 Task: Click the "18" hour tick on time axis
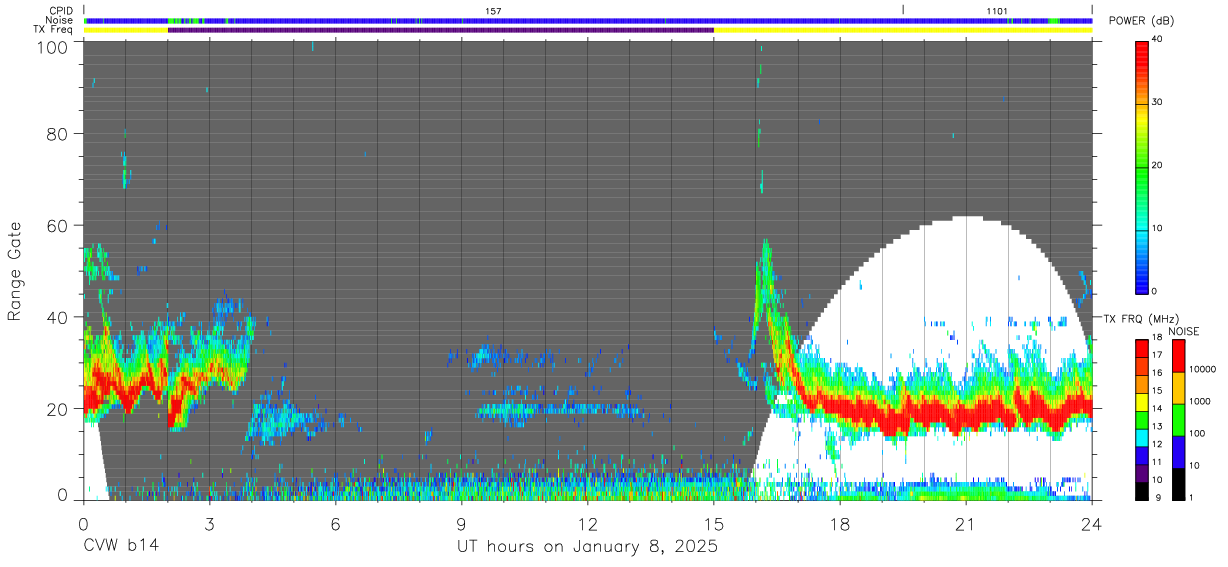point(839,523)
